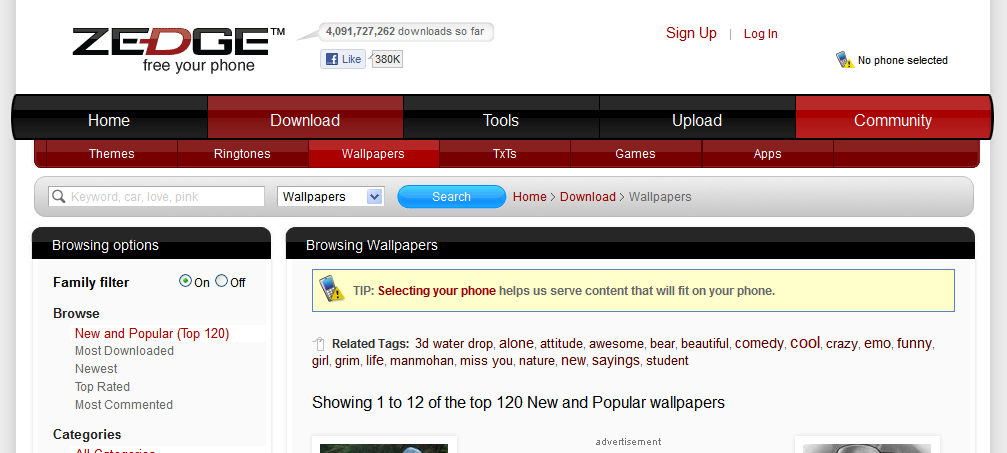Open the bear tag
This screenshot has height=453, width=1007.
pyautogui.click(x=662, y=344)
